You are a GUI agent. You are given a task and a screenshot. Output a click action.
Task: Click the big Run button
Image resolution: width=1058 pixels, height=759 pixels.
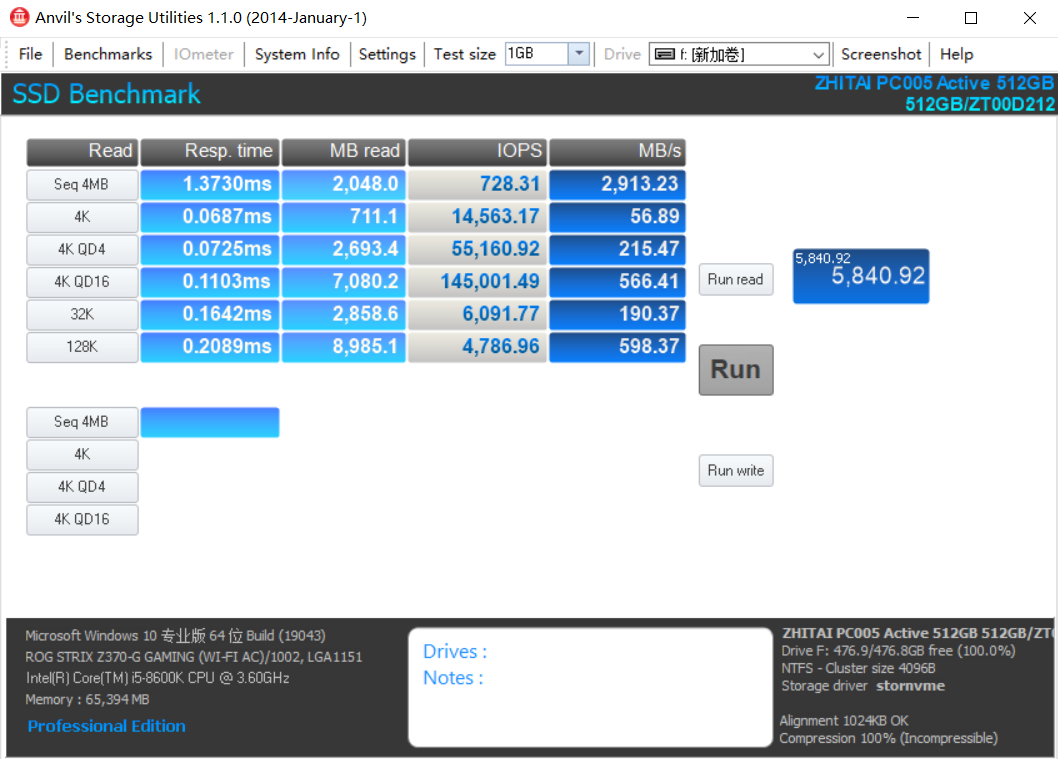tap(735, 370)
